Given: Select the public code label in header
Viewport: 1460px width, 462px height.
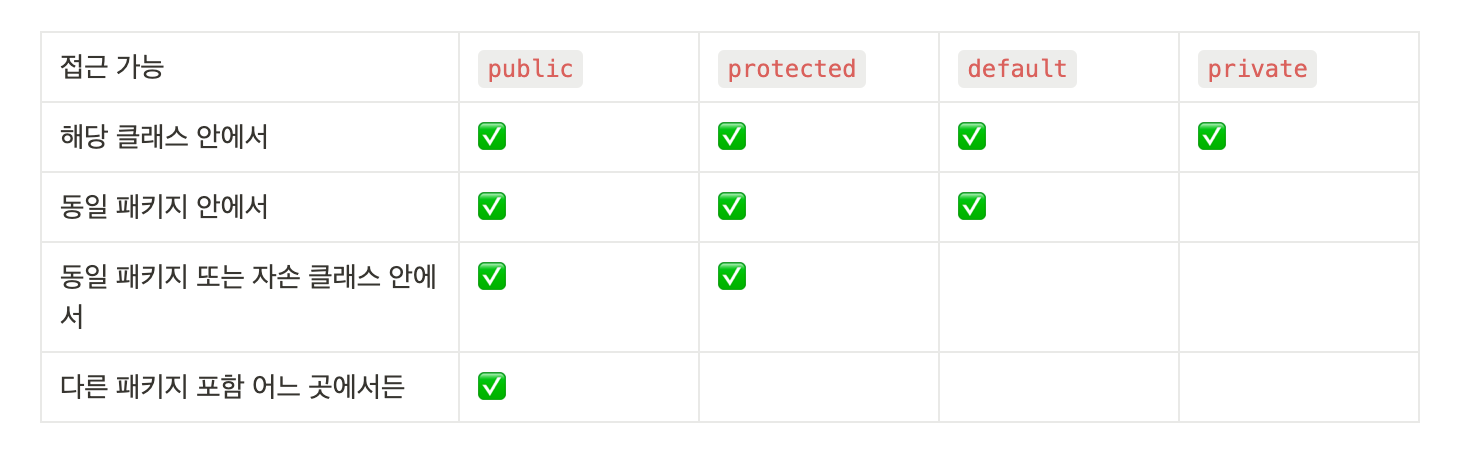Looking at the screenshot, I should (x=530, y=69).
